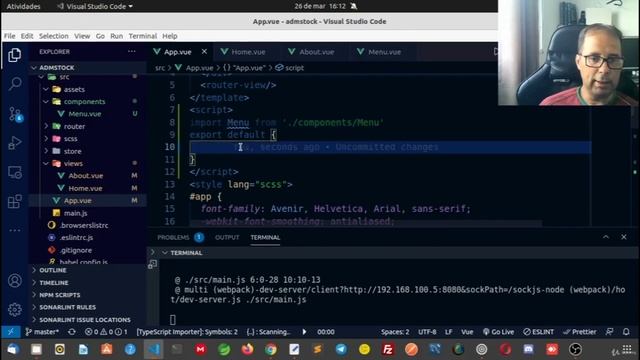Open Menu.vue in the explorer
Screen dimensions: 640x360
[84, 114]
